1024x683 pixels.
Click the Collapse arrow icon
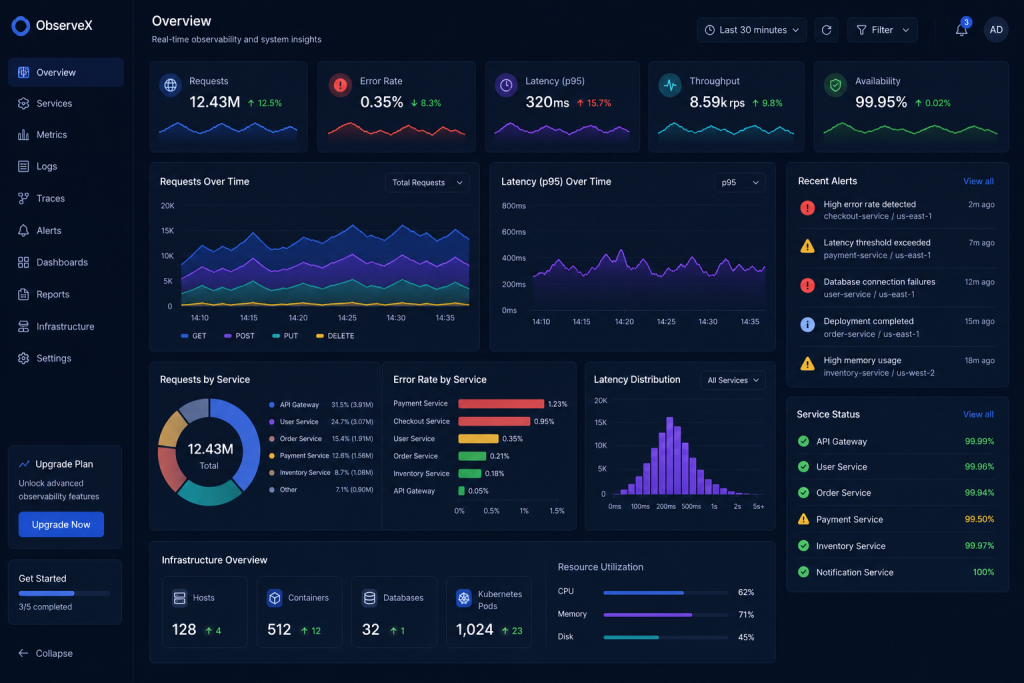(x=24, y=653)
